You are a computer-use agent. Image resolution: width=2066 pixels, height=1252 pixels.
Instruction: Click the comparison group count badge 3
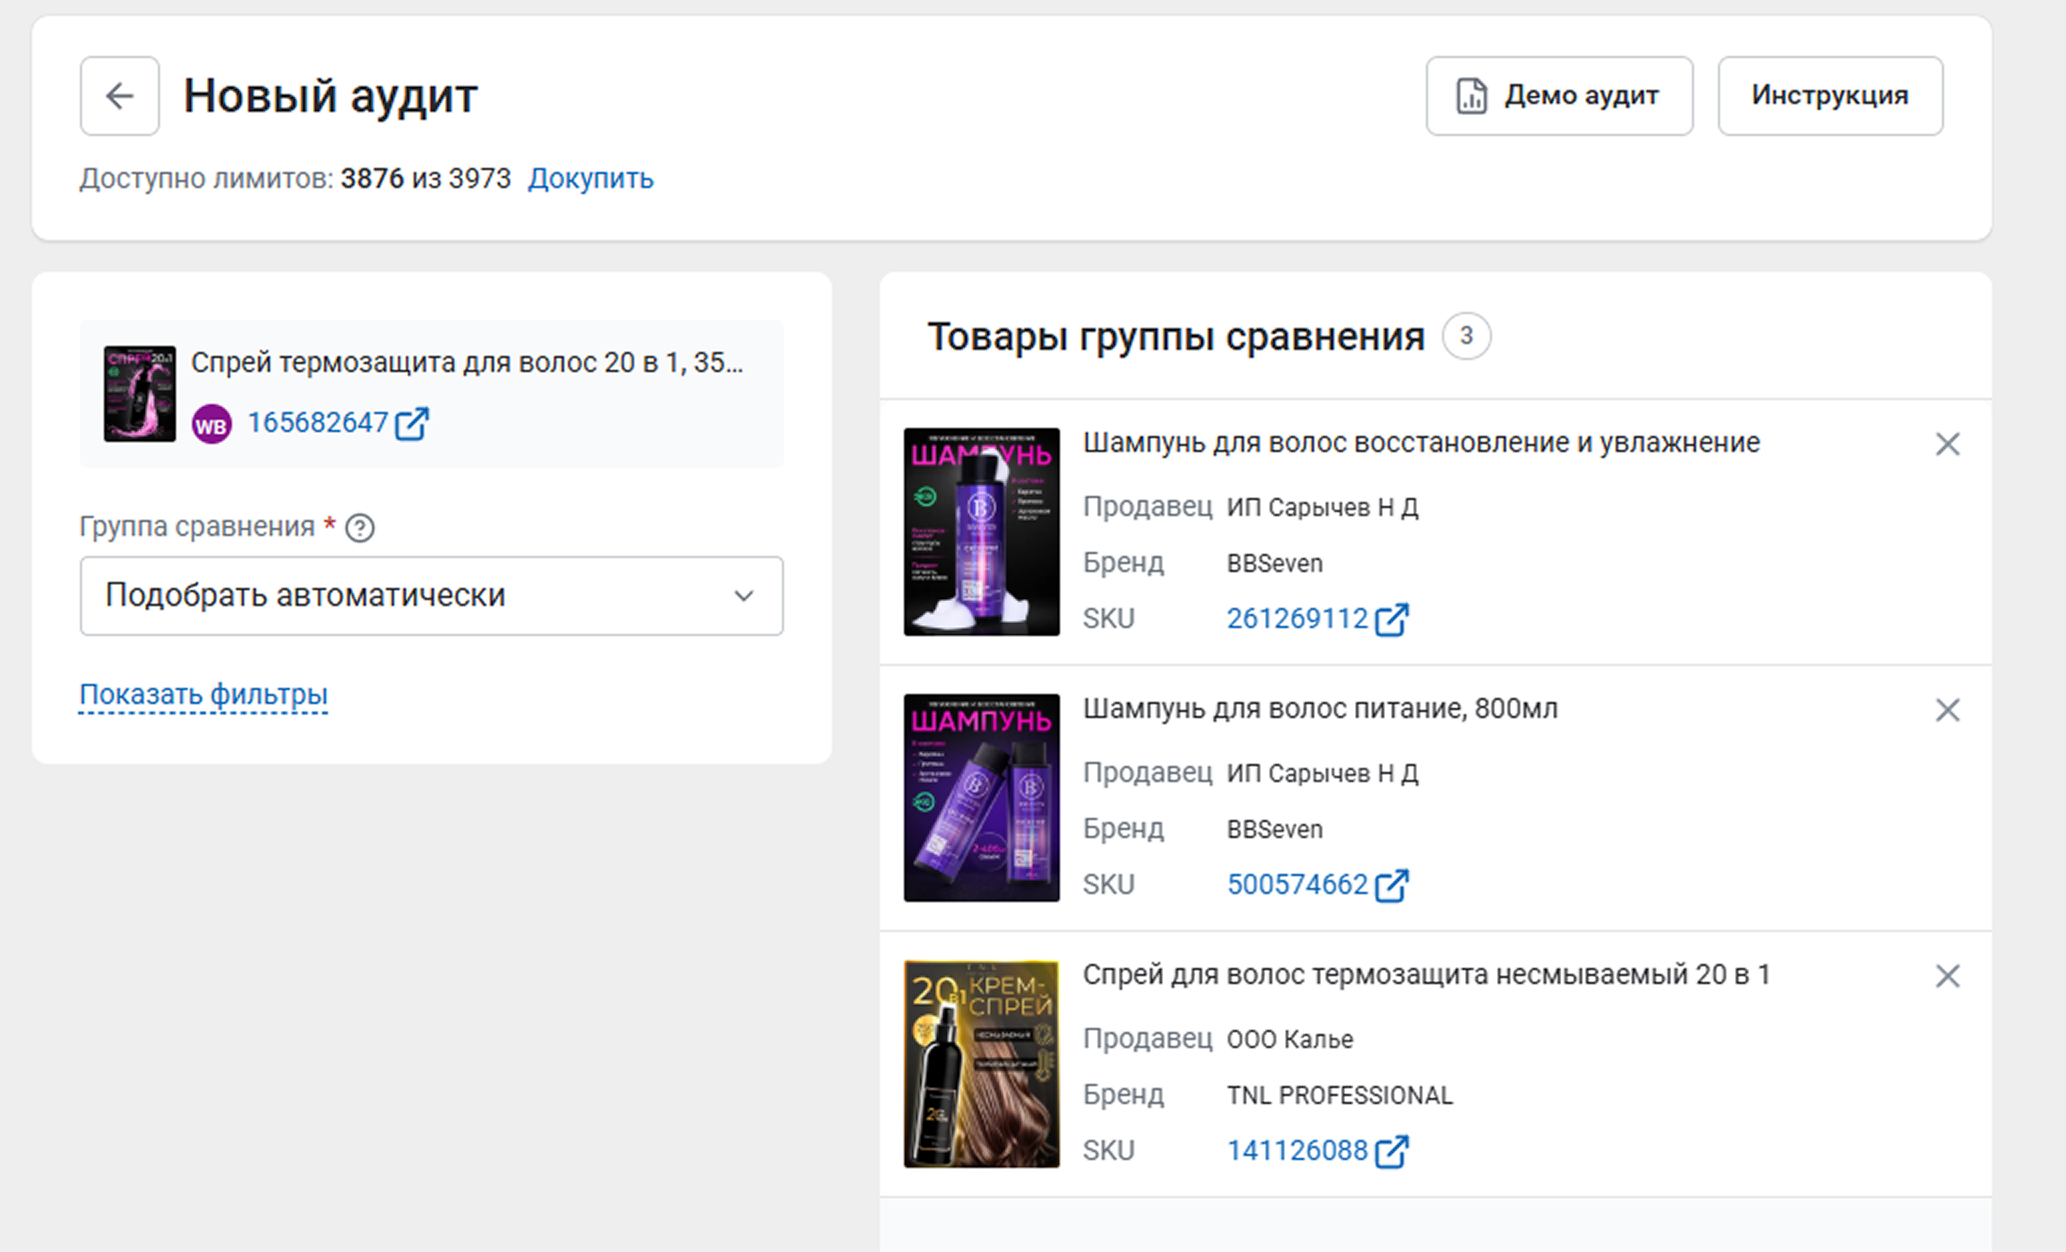tap(1465, 337)
